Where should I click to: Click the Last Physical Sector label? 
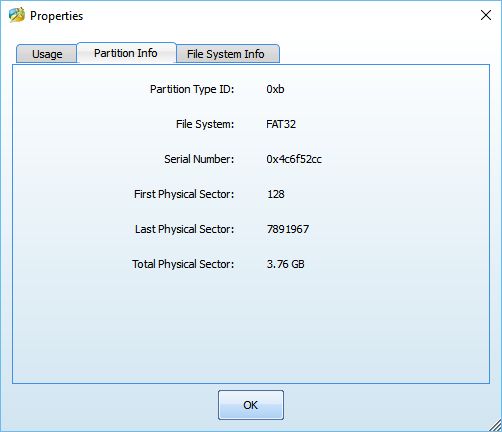184,229
